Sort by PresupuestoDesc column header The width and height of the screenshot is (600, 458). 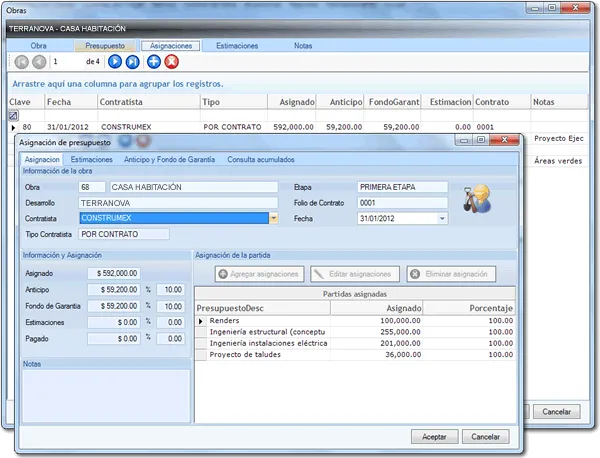coord(262,308)
